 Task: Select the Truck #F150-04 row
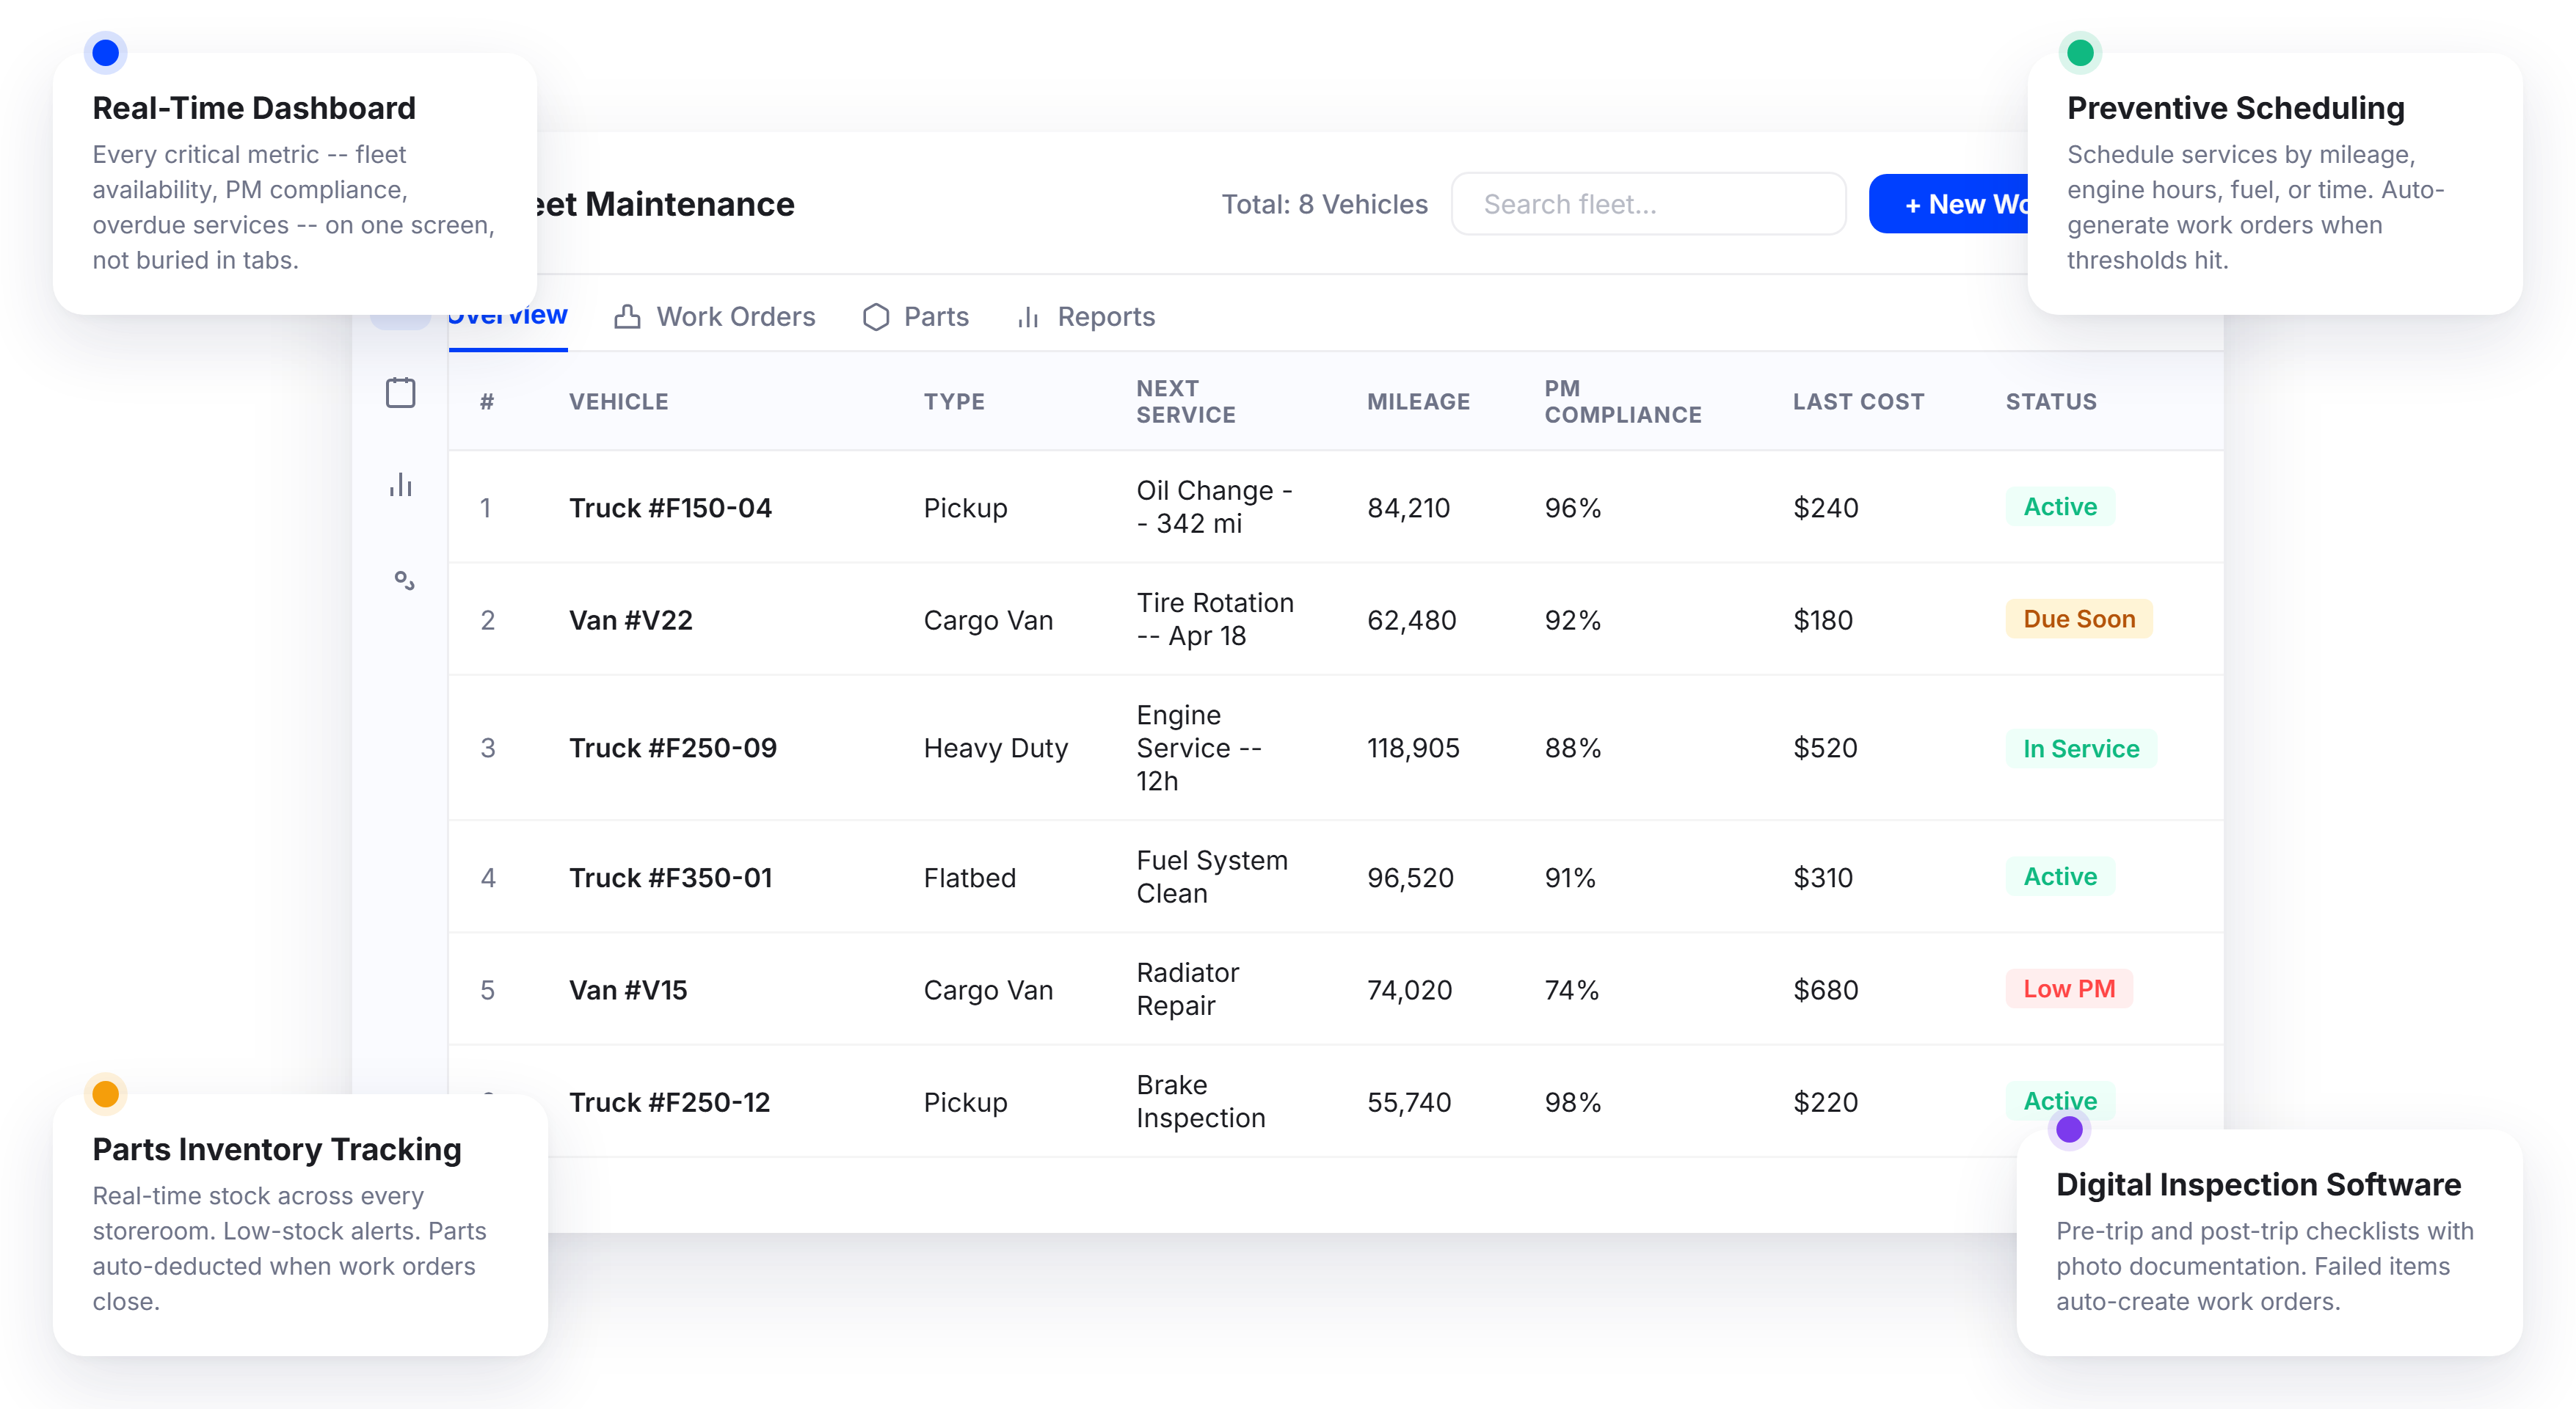(1336, 507)
